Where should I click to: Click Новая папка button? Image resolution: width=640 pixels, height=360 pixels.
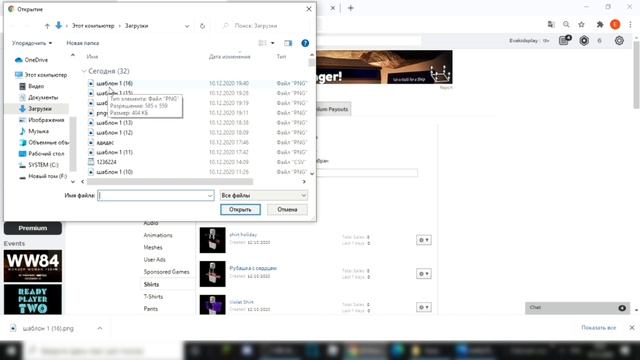pos(82,43)
